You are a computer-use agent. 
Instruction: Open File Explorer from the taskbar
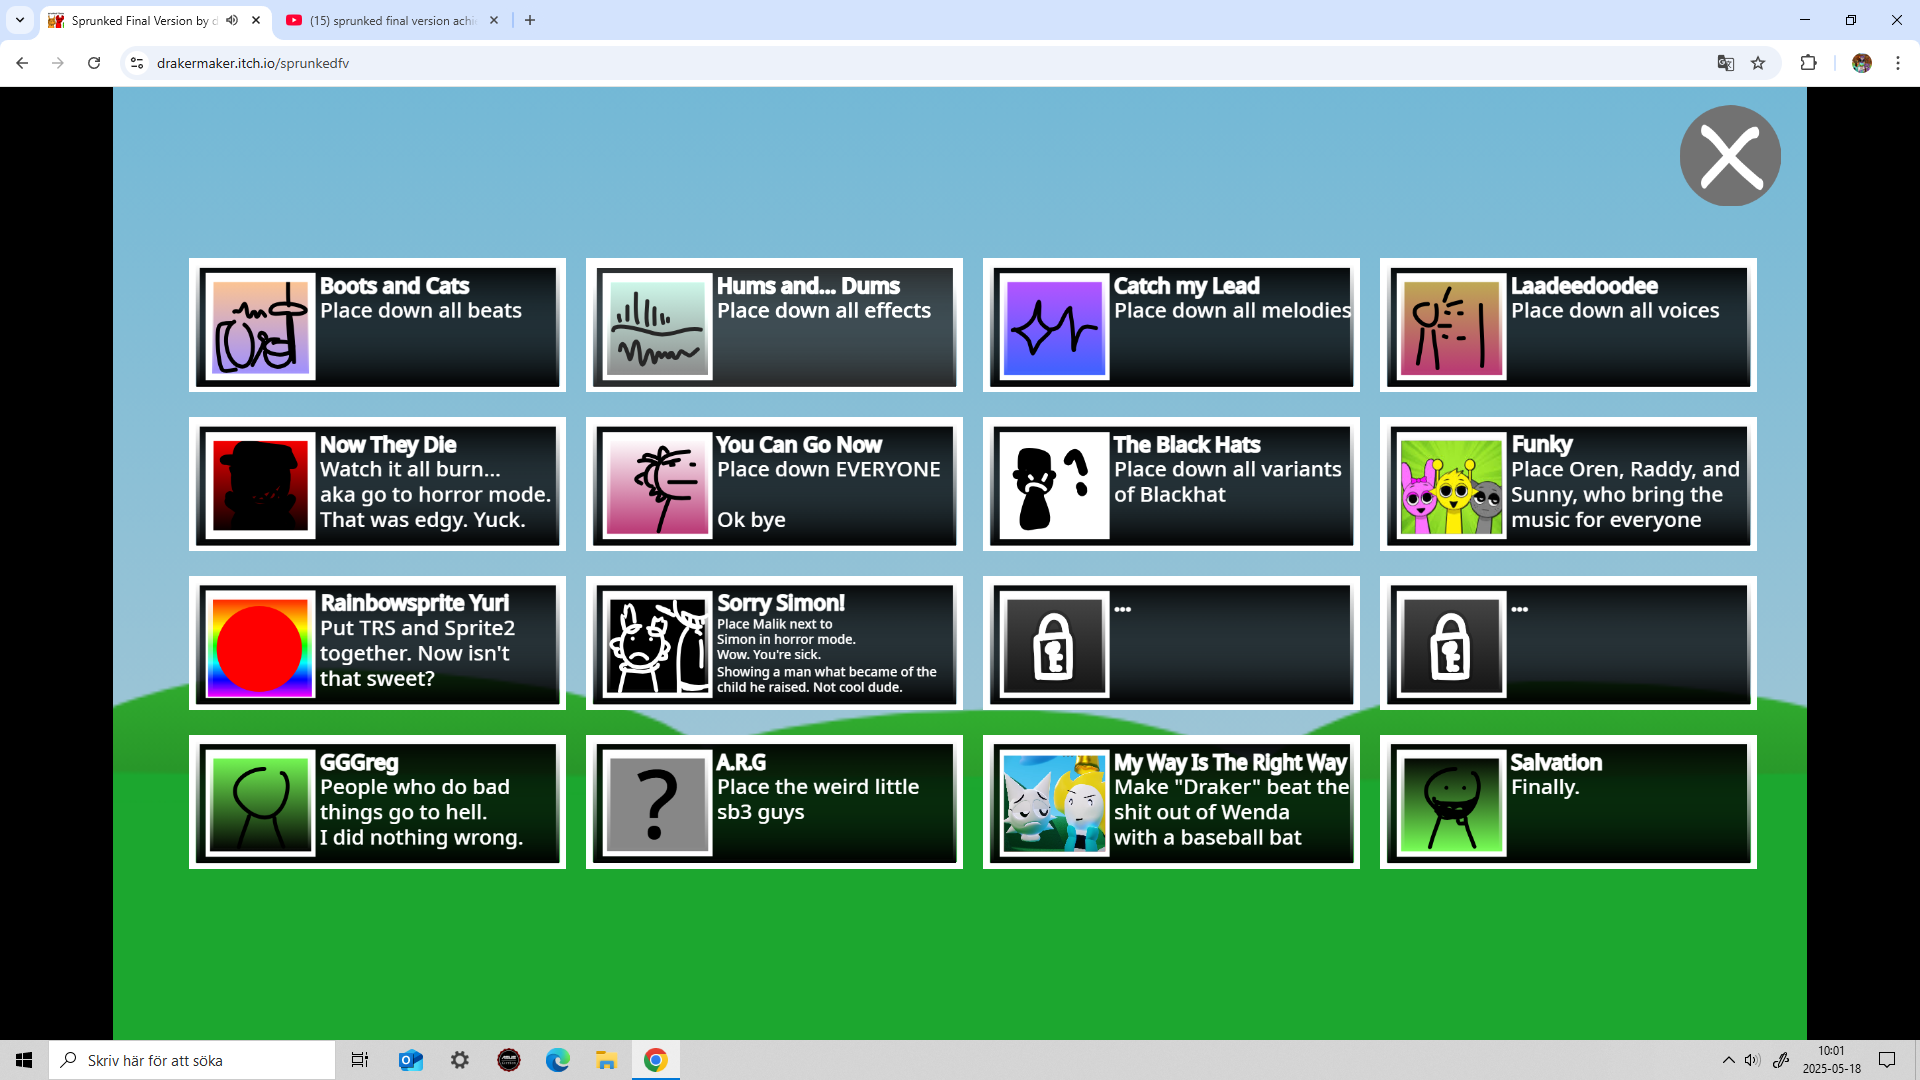tap(607, 1060)
